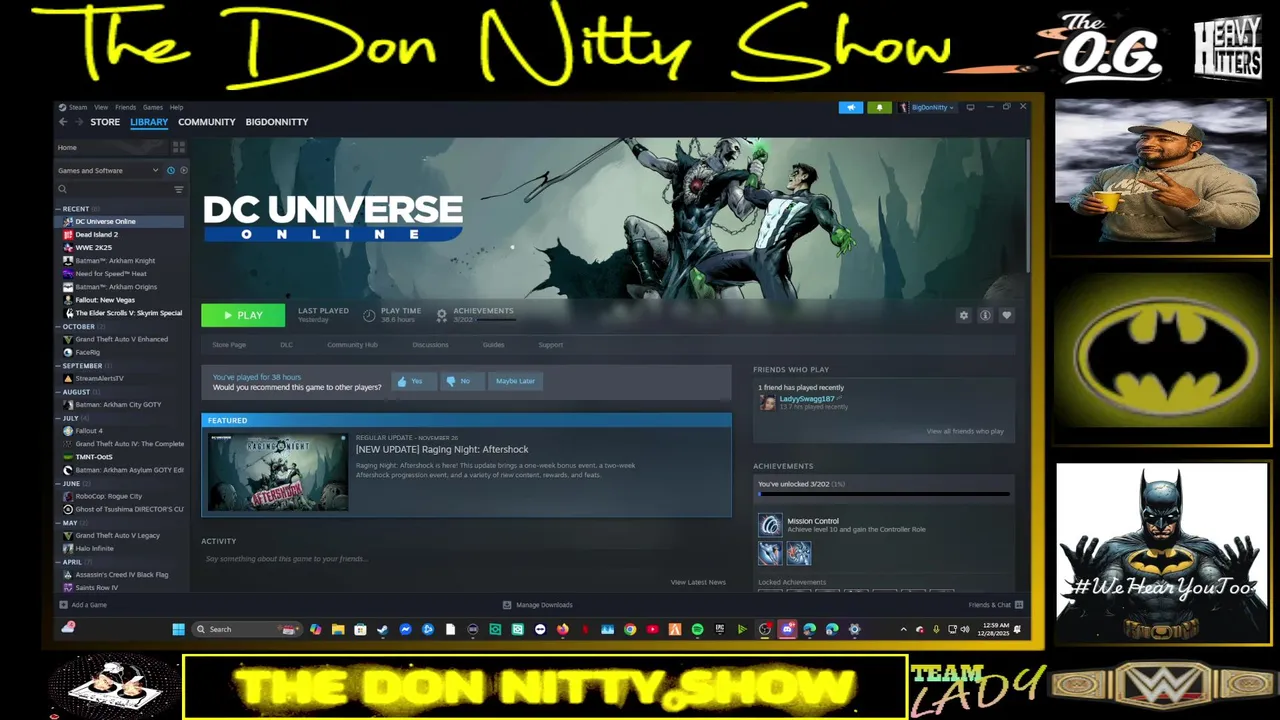Open the Games menu
1280x720 pixels.
[152, 107]
